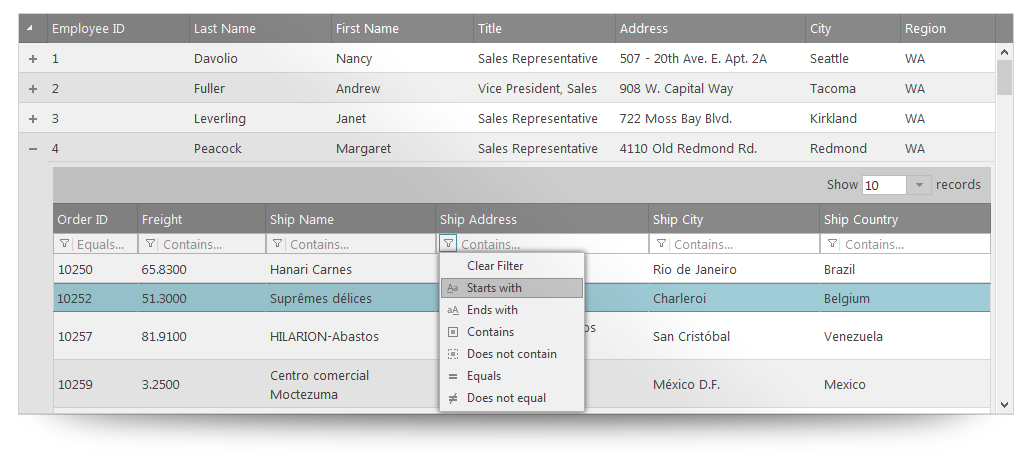Click the scroll down arrow on the scrollbar
Image resolution: width=1030 pixels, height=470 pixels.
1004,404
